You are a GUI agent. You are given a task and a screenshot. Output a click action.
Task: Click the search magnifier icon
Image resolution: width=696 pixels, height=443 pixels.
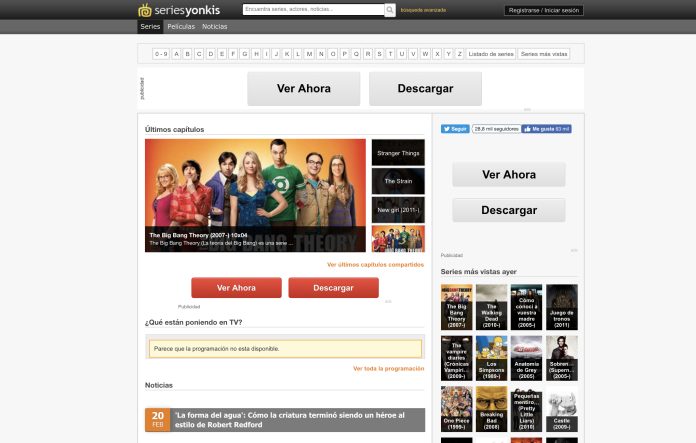(x=390, y=10)
